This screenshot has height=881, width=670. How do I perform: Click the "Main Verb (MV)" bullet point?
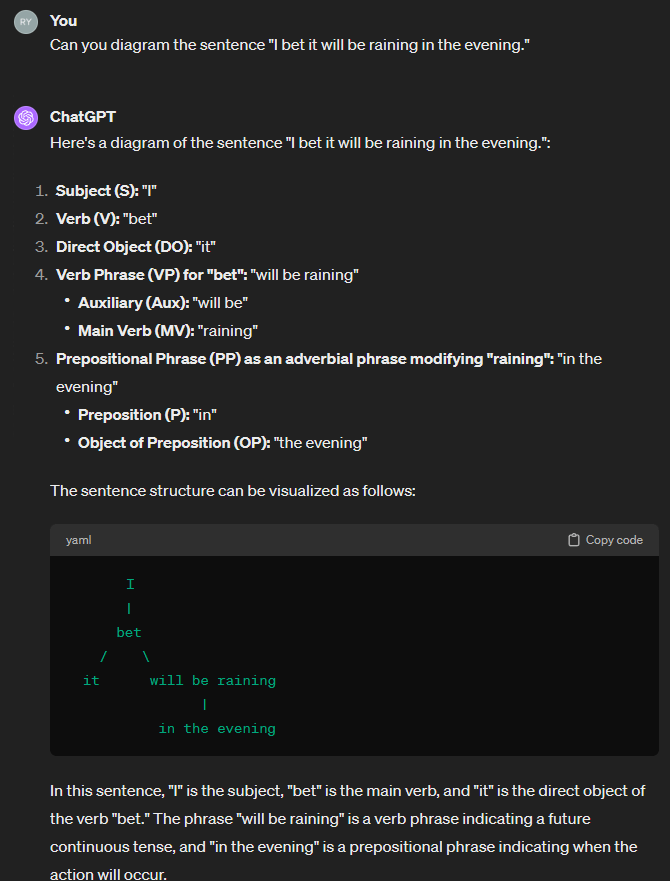click(169, 330)
